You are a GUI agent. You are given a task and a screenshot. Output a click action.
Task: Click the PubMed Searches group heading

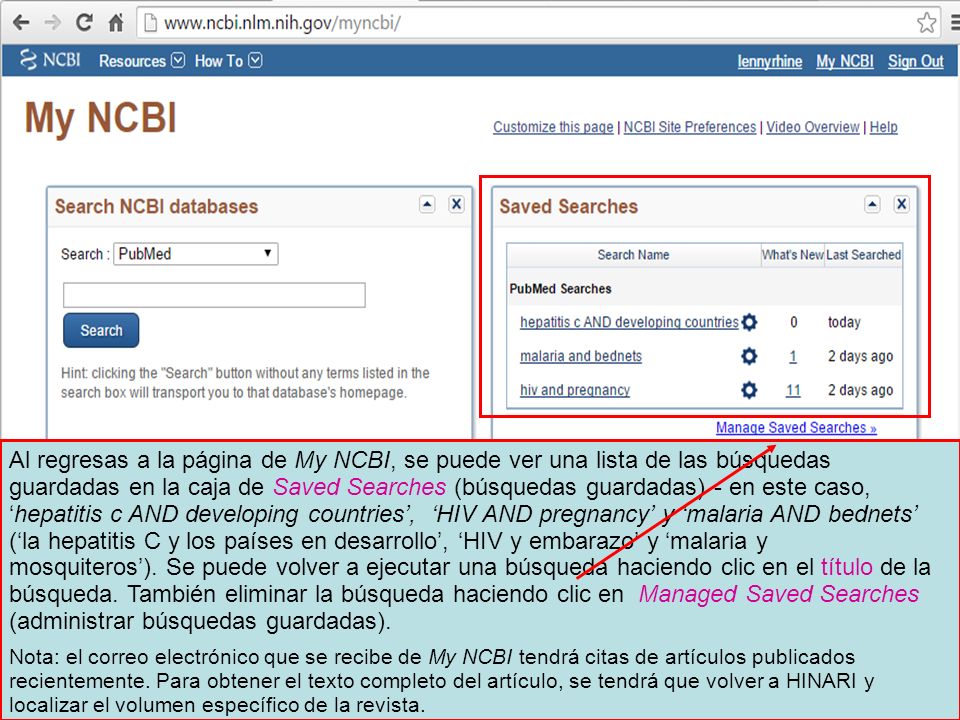[x=560, y=289]
